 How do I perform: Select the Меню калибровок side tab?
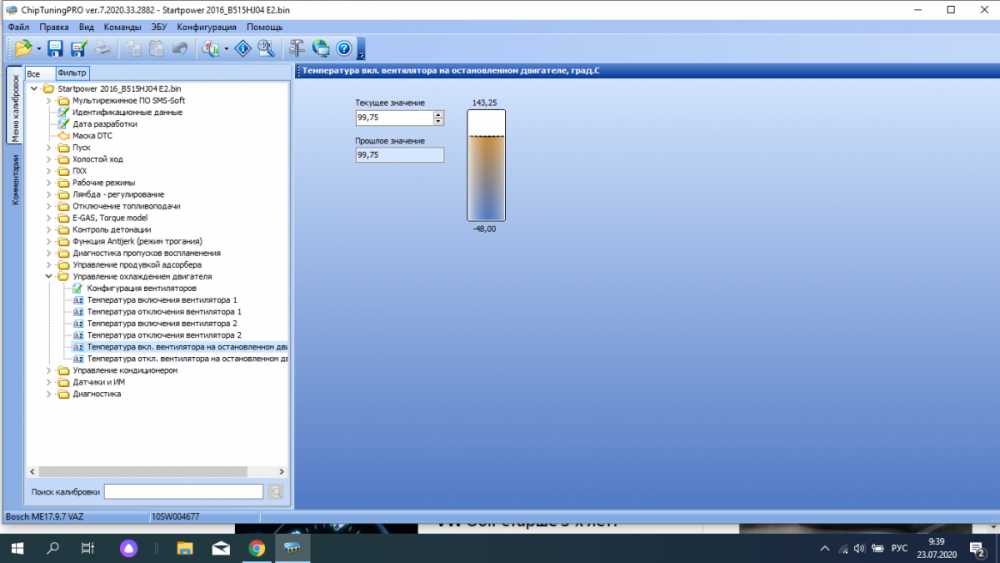(15, 107)
